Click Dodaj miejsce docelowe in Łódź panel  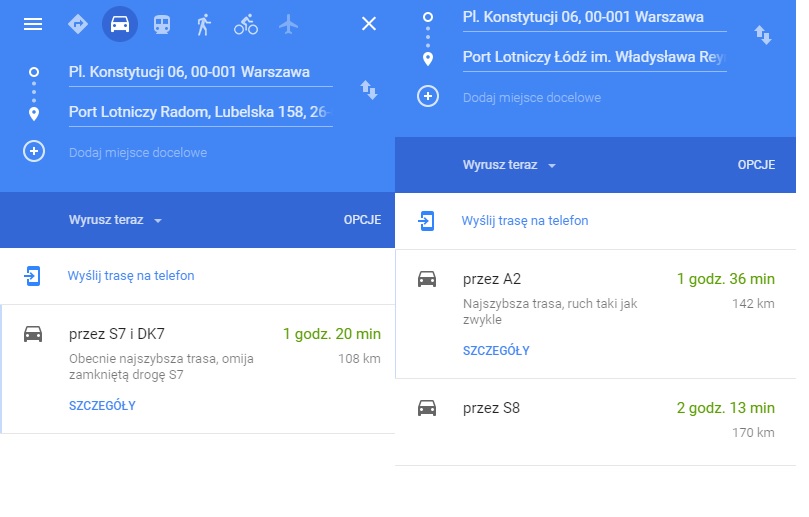[531, 98]
